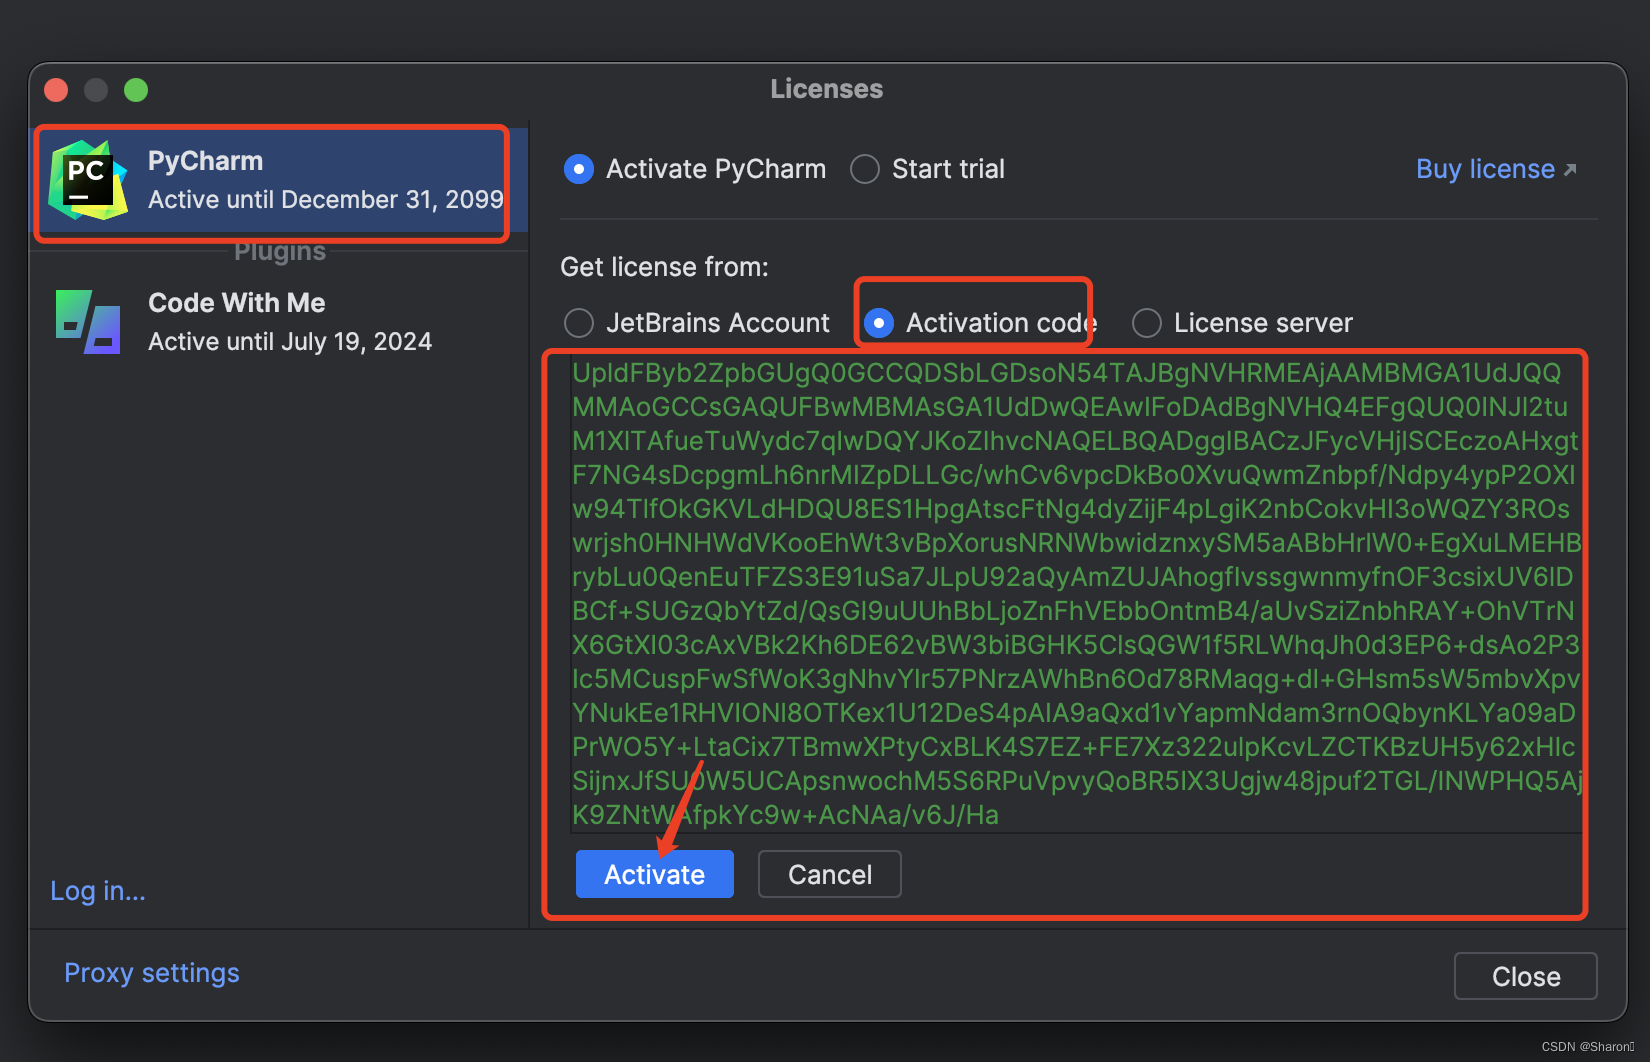Click the Close button
This screenshot has width=1650, height=1062.
pos(1526,976)
